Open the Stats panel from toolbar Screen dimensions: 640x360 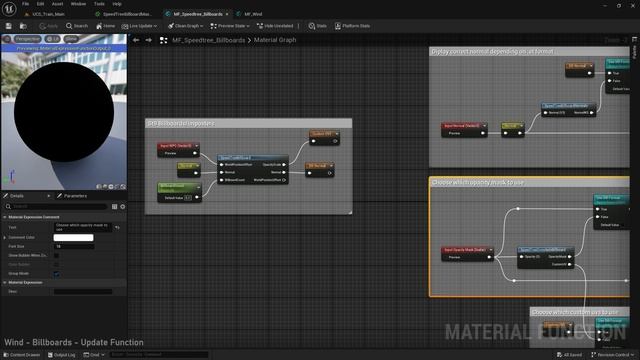click(x=318, y=26)
